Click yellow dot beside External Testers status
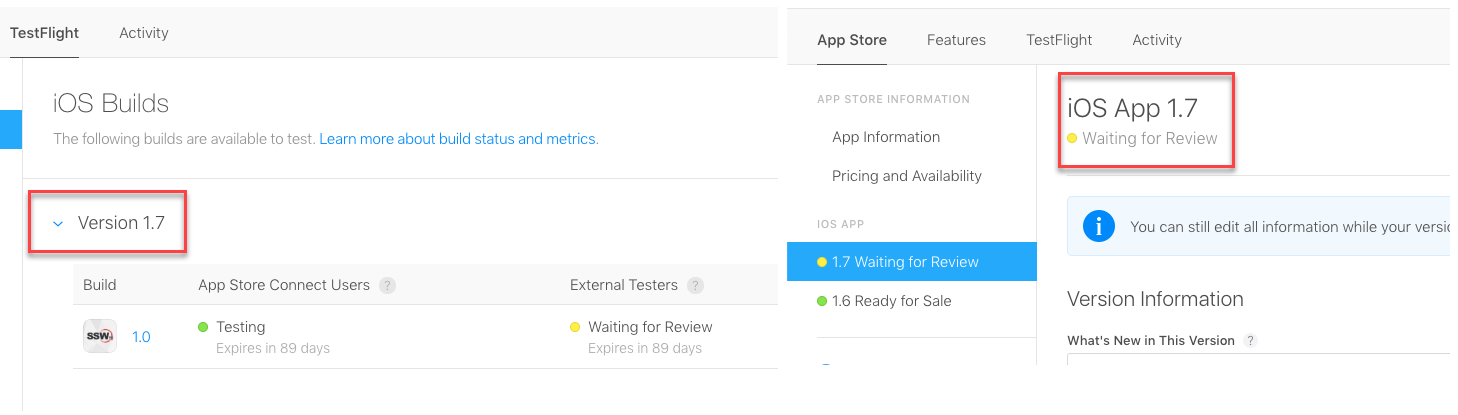The height and width of the screenshot is (415, 1458). 575,327
